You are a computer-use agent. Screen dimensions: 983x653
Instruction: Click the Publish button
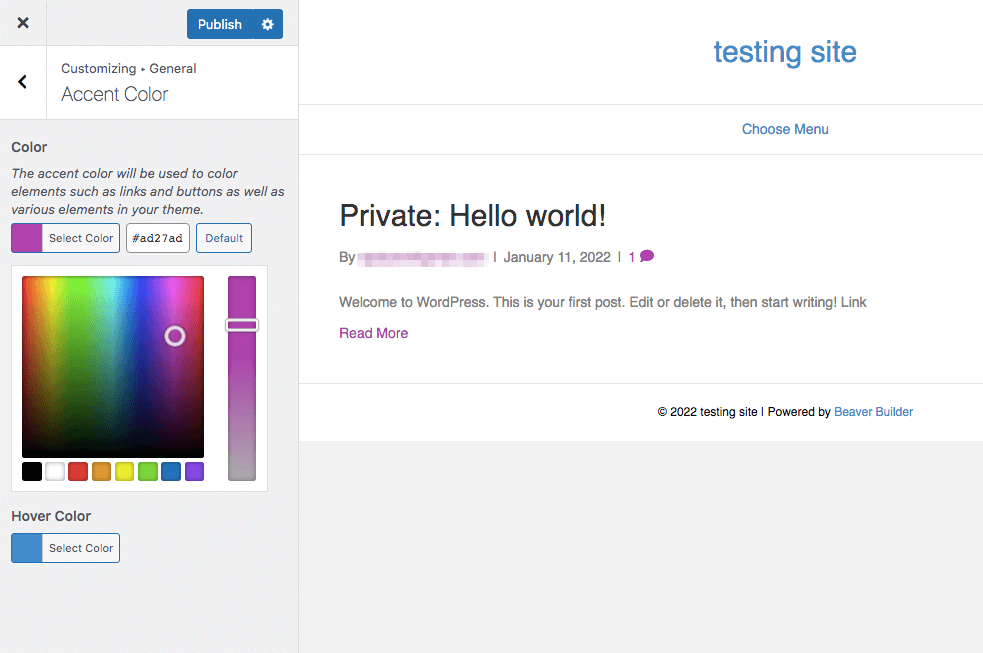[x=220, y=24]
